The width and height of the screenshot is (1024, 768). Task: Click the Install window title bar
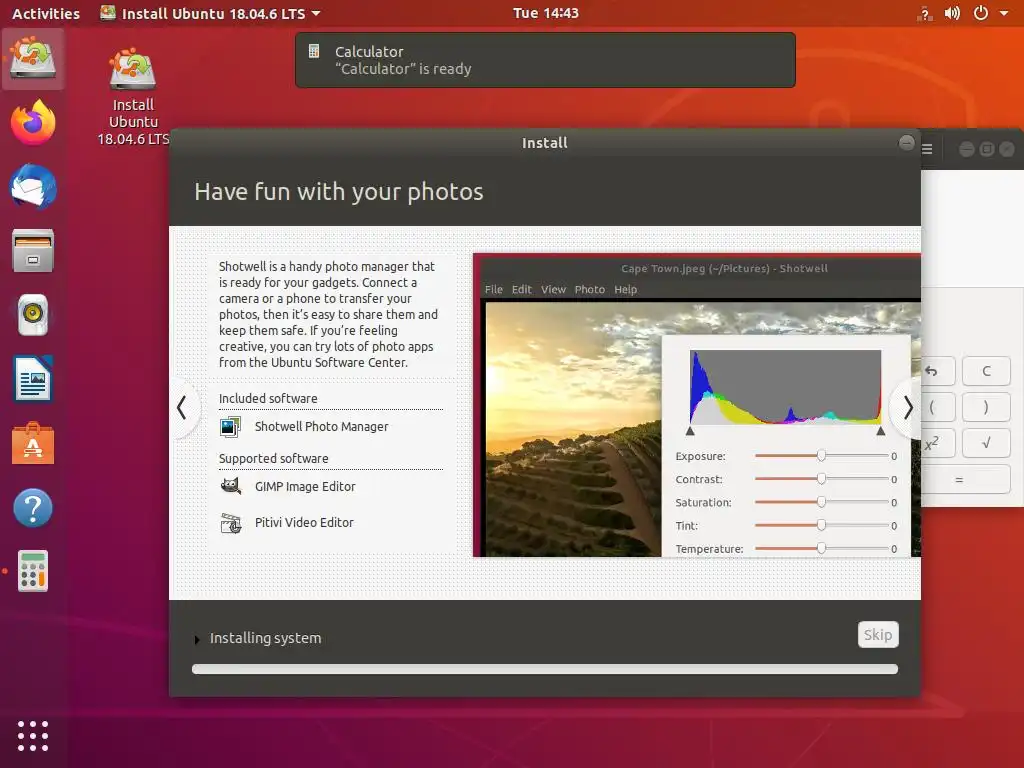coord(545,143)
